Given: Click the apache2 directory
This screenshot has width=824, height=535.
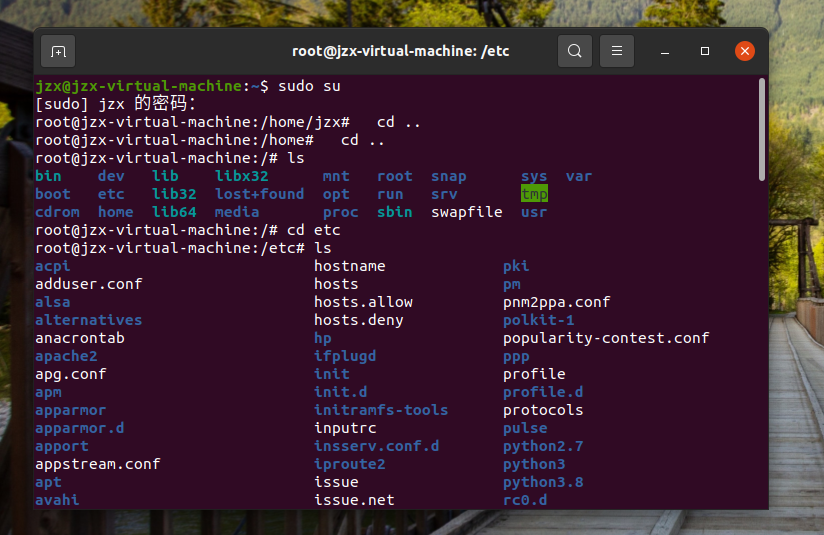Looking at the screenshot, I should [x=66, y=356].
